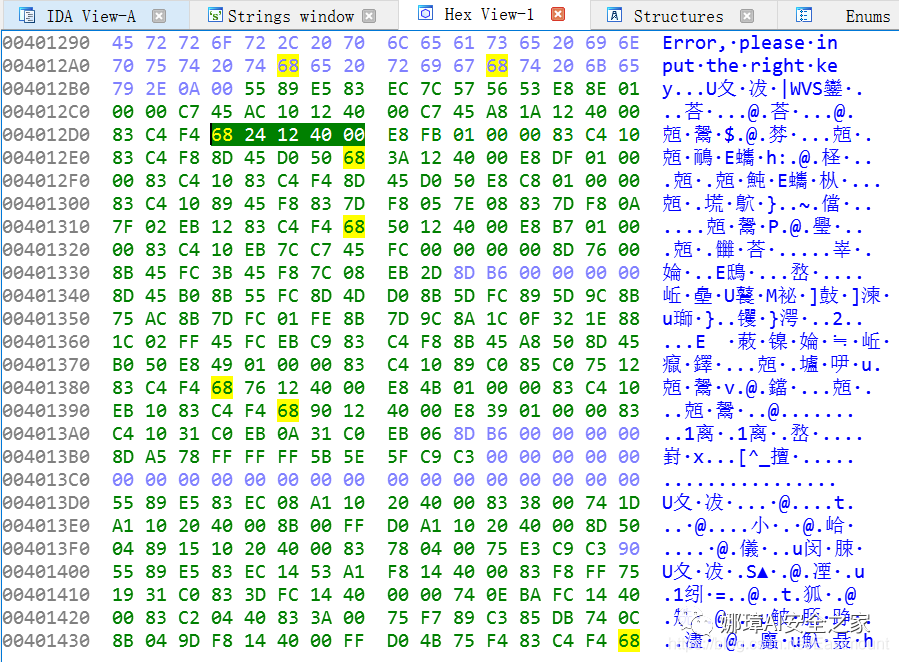Image resolution: width=899 pixels, height=662 pixels.
Task: Click address 00401350
Action: [46, 319]
